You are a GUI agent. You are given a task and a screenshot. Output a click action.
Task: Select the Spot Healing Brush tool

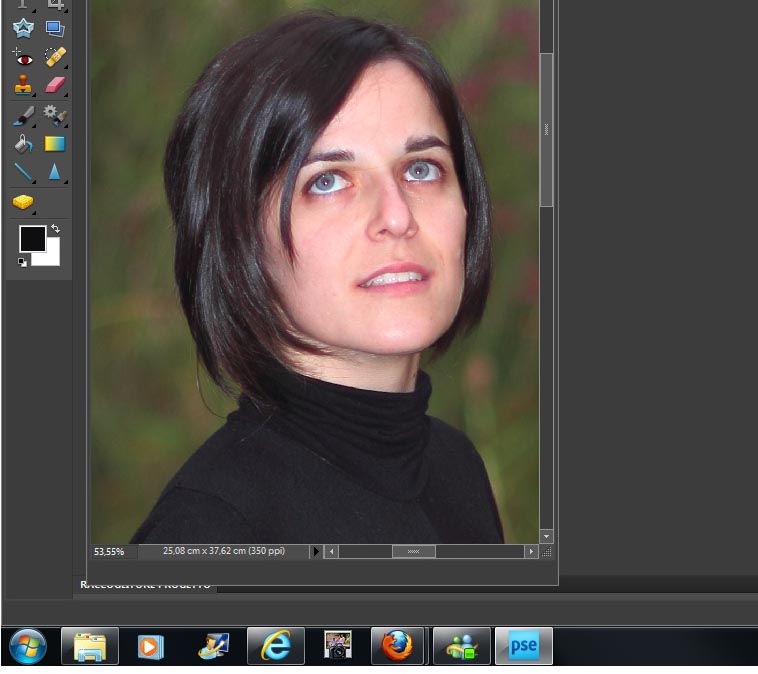pos(55,57)
